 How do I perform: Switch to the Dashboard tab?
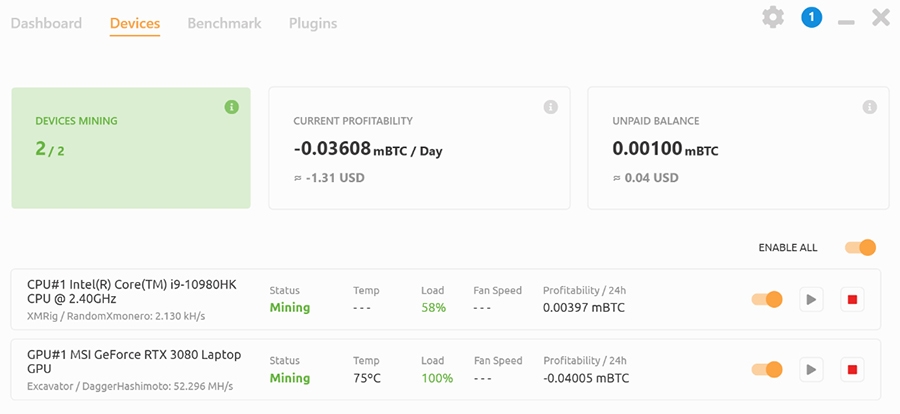tap(46, 23)
